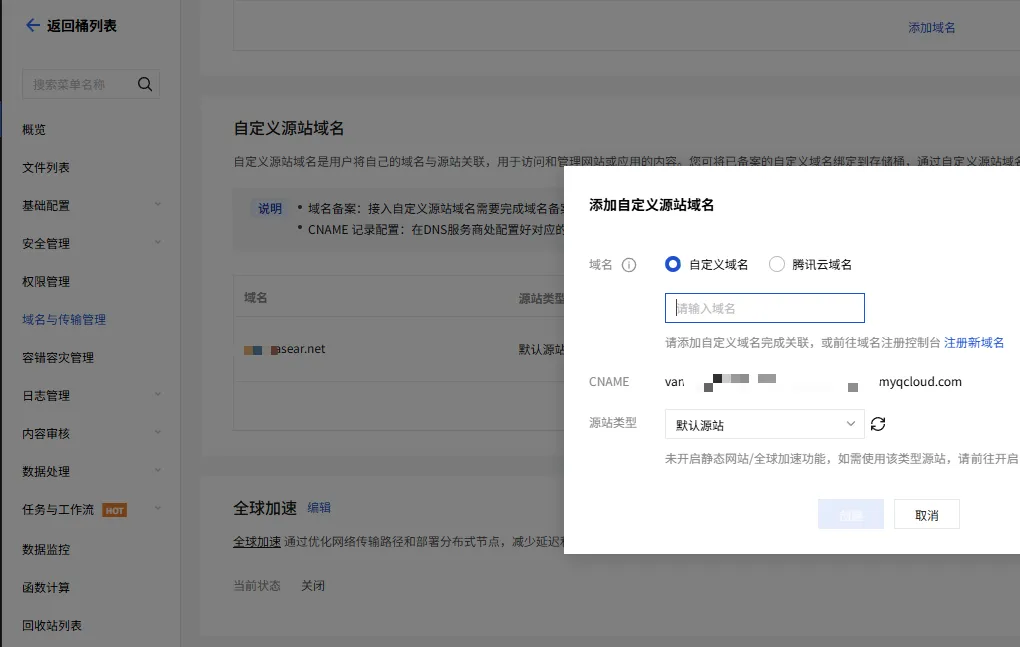Click the 搜索菜单名称 search box
The height and width of the screenshot is (647, 1020).
pyautogui.click(x=78, y=85)
